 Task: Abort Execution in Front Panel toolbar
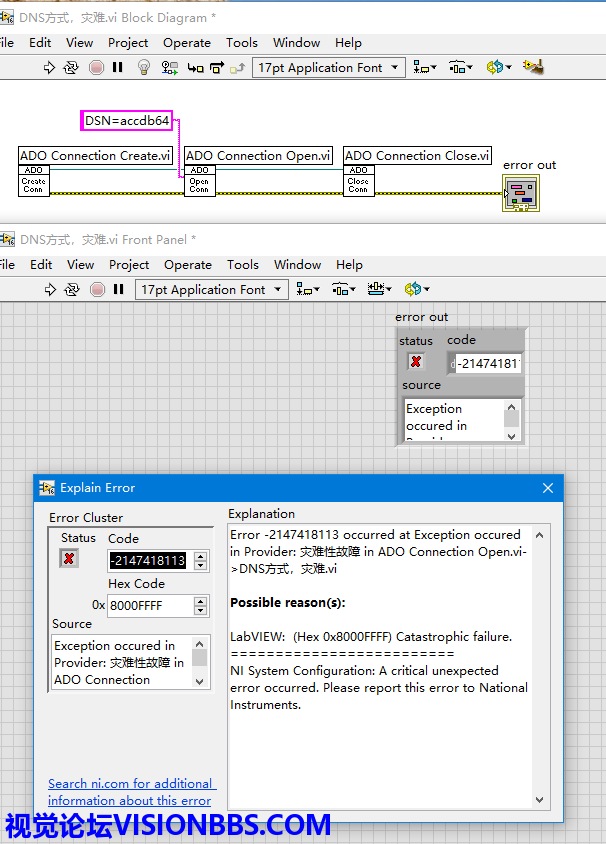point(97,290)
